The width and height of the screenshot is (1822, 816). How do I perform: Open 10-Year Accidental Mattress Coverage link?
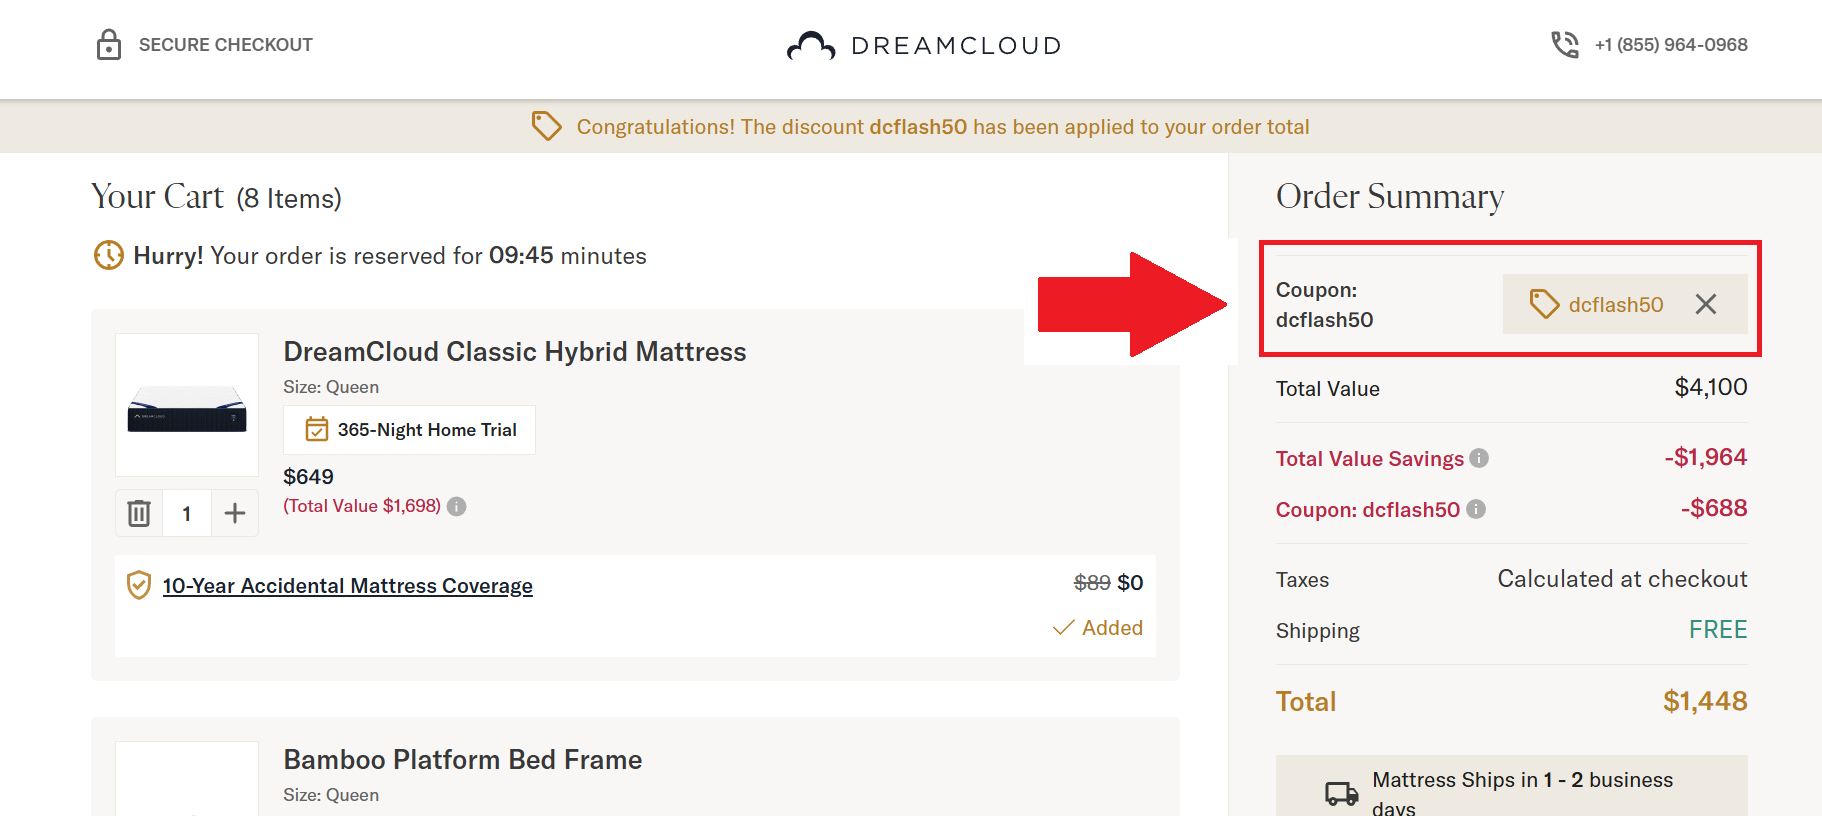348,586
